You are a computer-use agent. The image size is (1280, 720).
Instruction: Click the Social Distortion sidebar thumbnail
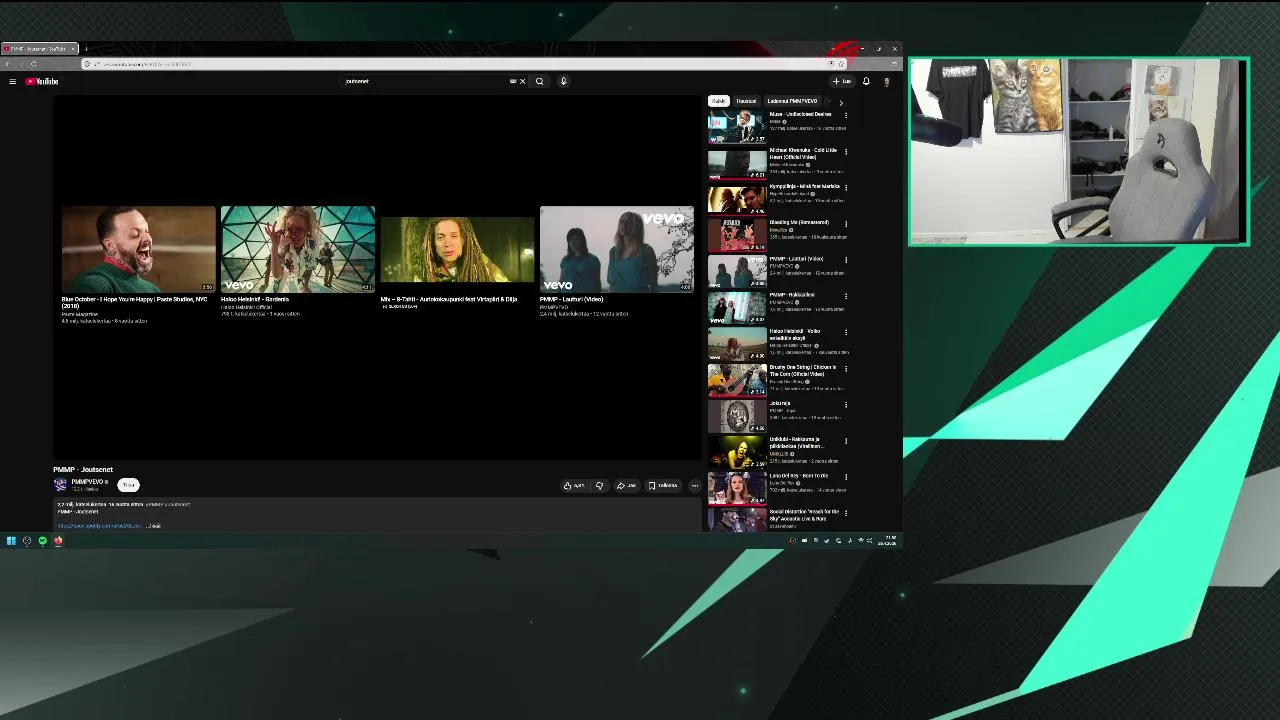click(x=737, y=520)
